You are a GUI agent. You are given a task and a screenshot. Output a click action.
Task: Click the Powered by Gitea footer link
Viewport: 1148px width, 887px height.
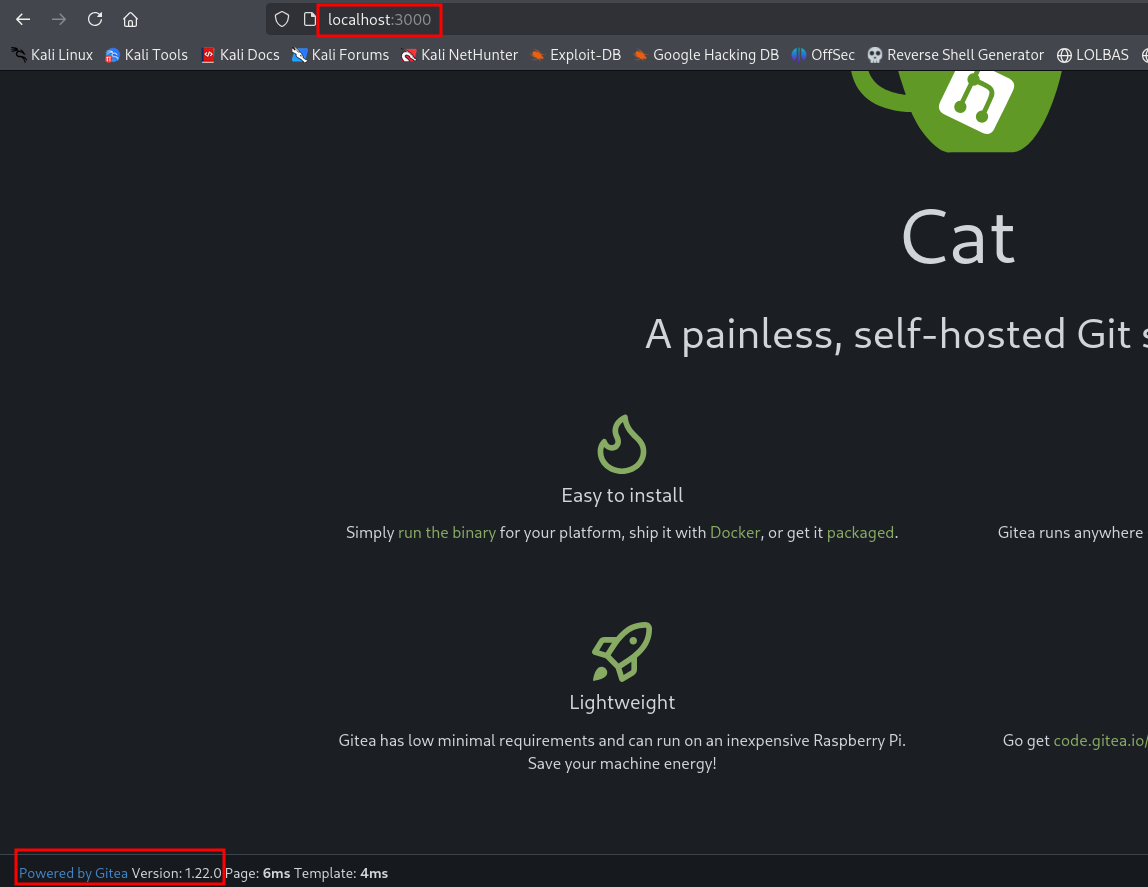(x=73, y=873)
